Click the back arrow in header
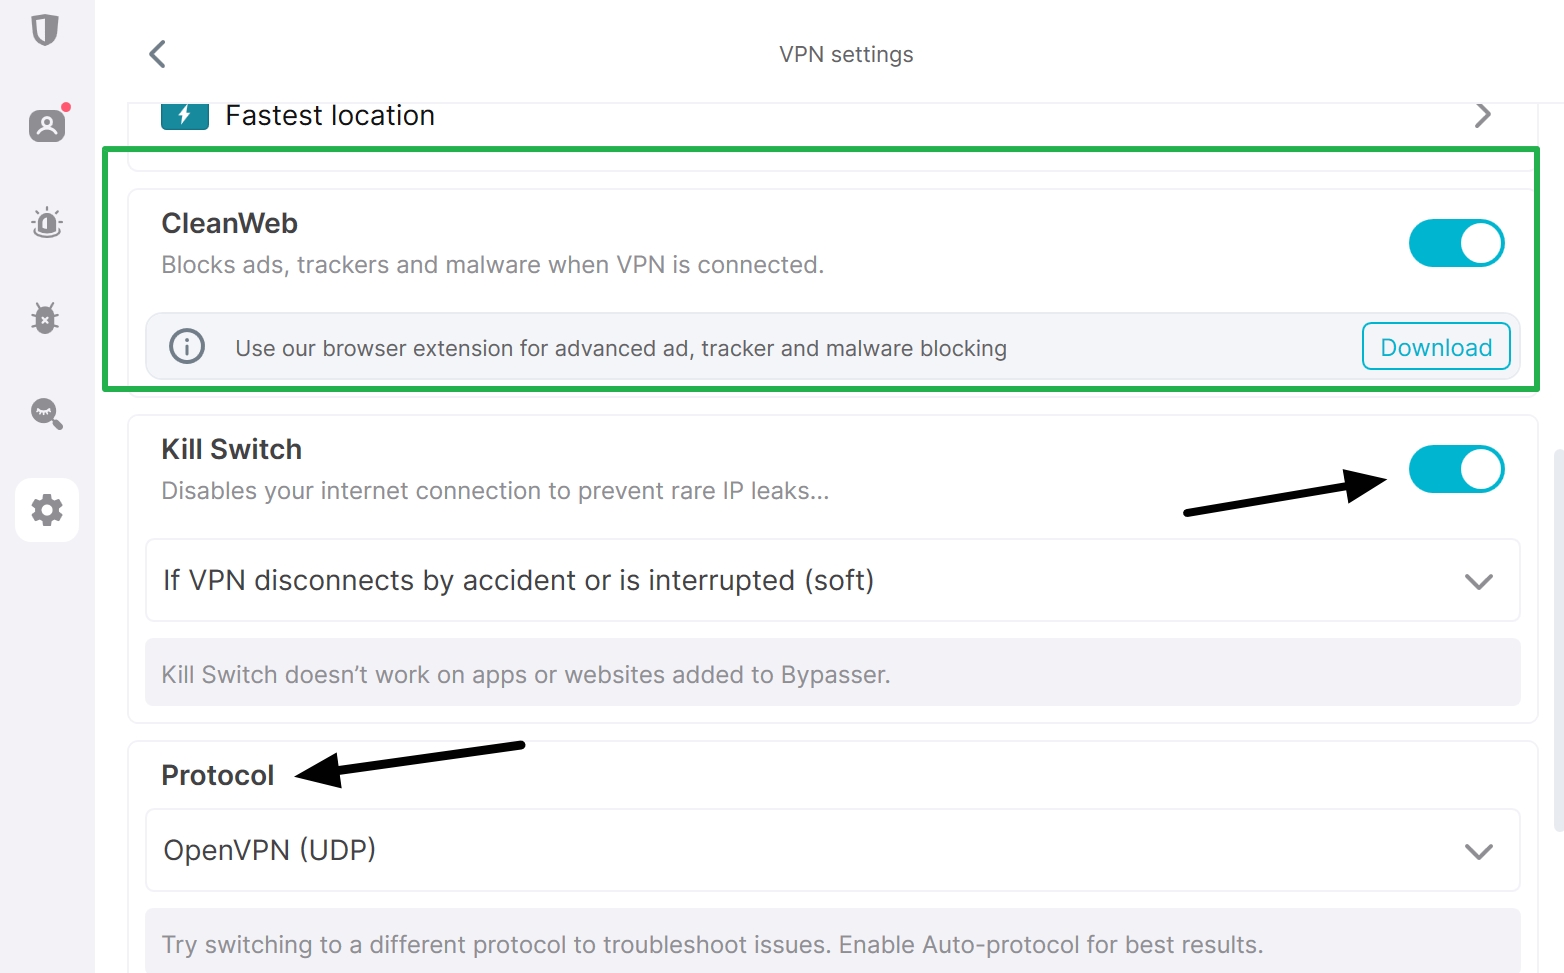The height and width of the screenshot is (973, 1564). point(157,54)
